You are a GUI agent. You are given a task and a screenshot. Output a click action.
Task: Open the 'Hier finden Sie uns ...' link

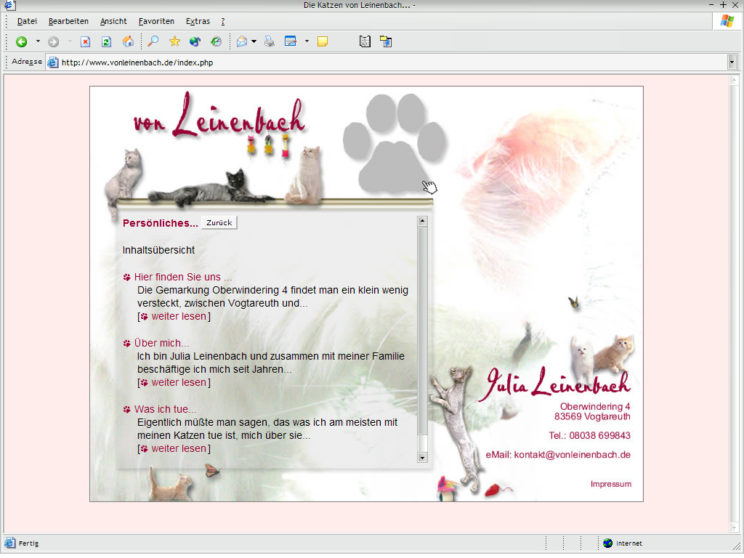tap(183, 277)
